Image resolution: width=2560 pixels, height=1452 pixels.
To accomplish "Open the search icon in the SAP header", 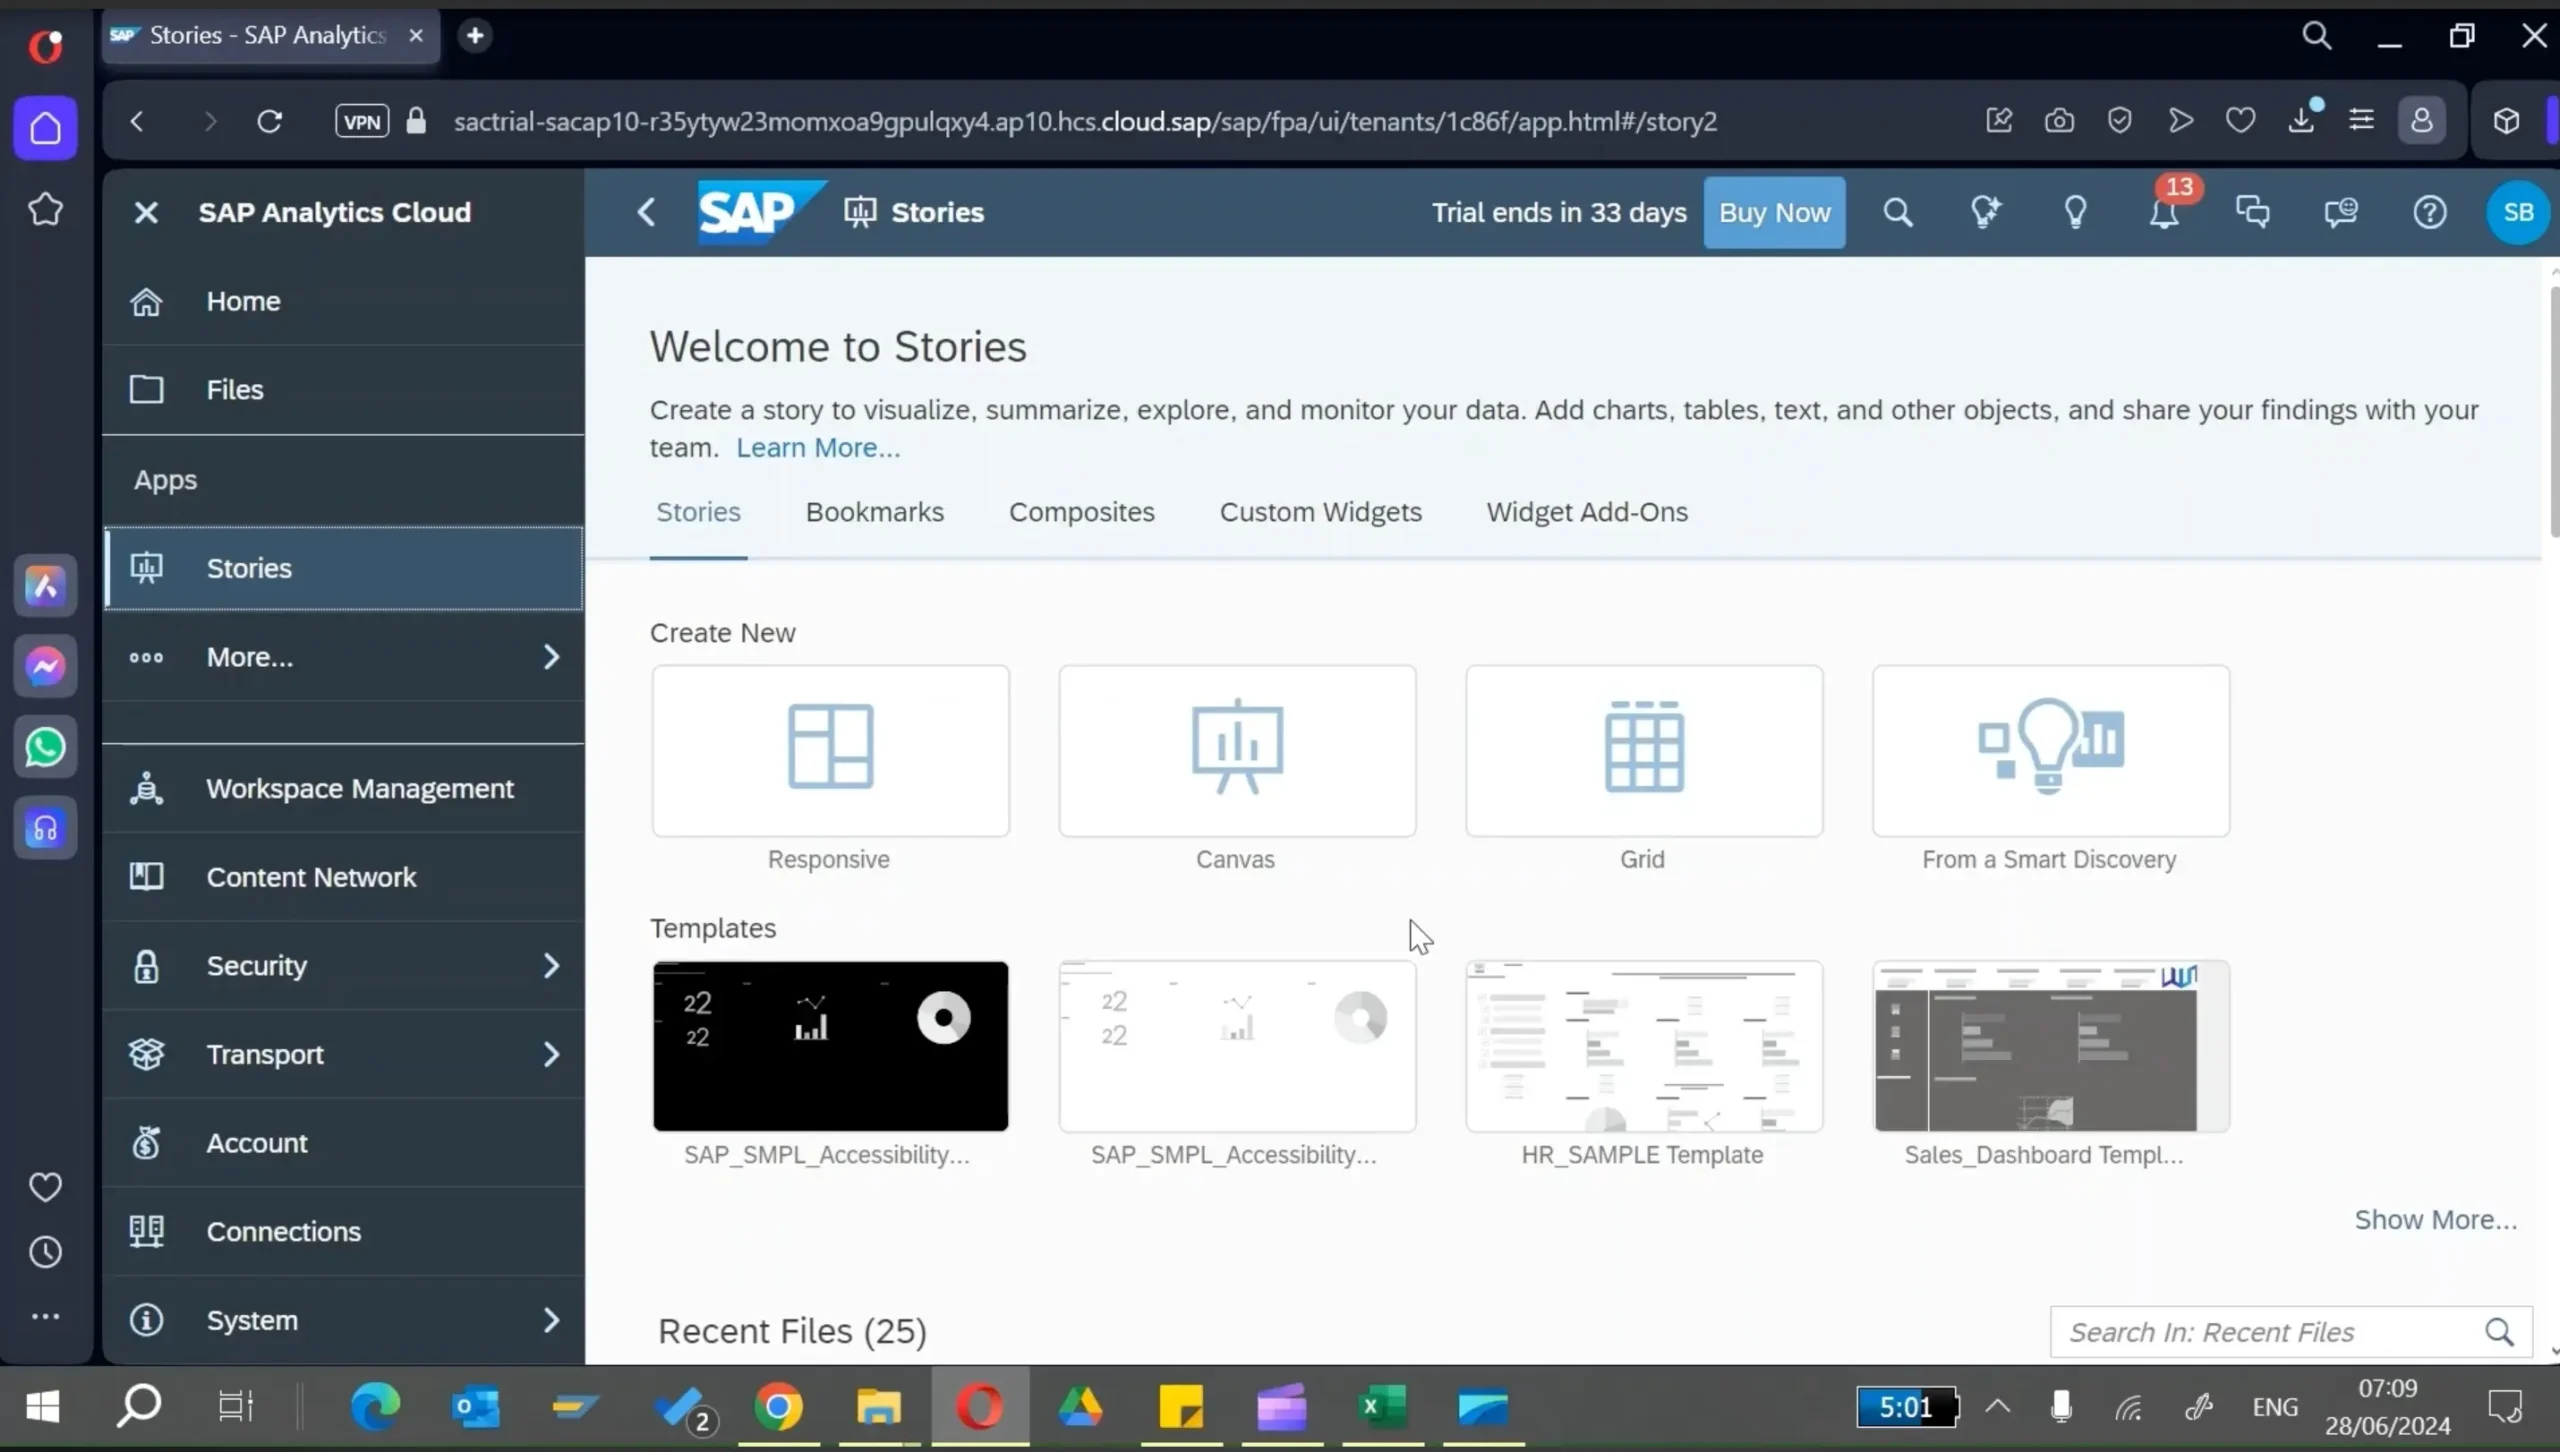I will (1897, 212).
